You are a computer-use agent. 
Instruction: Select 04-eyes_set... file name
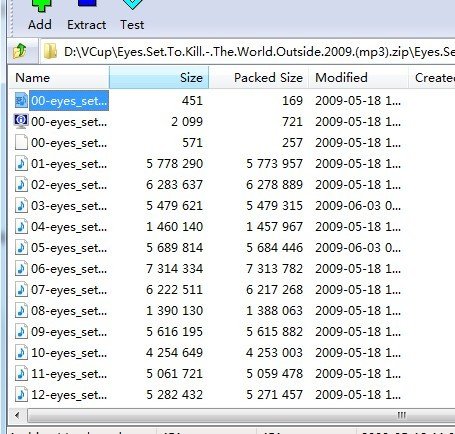click(x=69, y=227)
